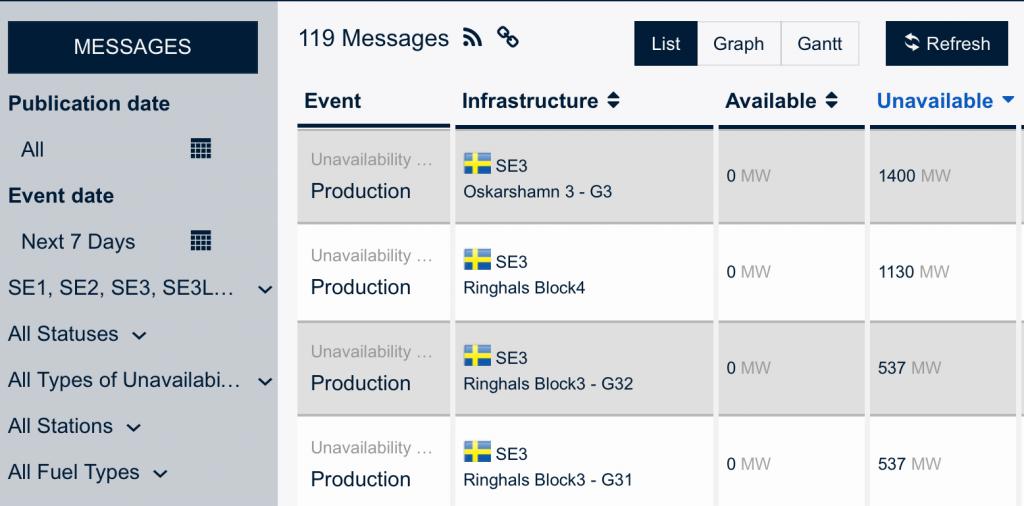Sort by Infrastructure column arrows
Screen dimensions: 1024x506
[613, 101]
